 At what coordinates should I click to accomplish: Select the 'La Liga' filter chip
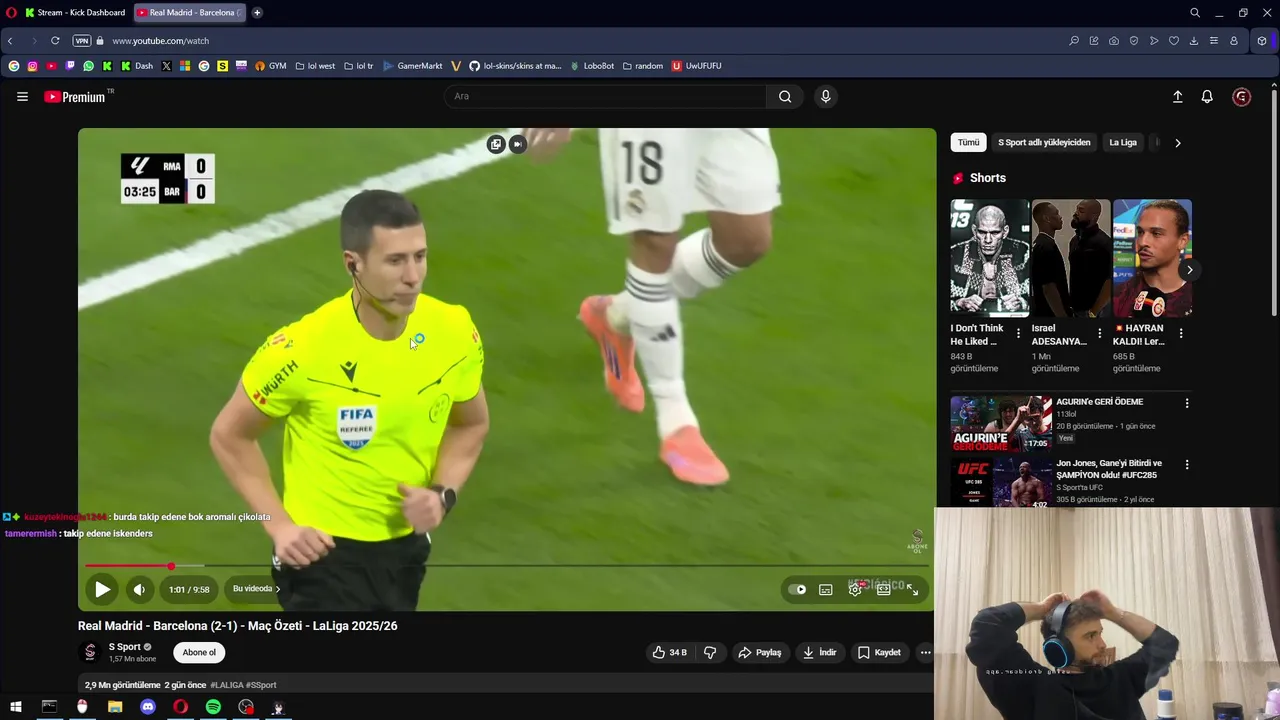click(x=1123, y=143)
